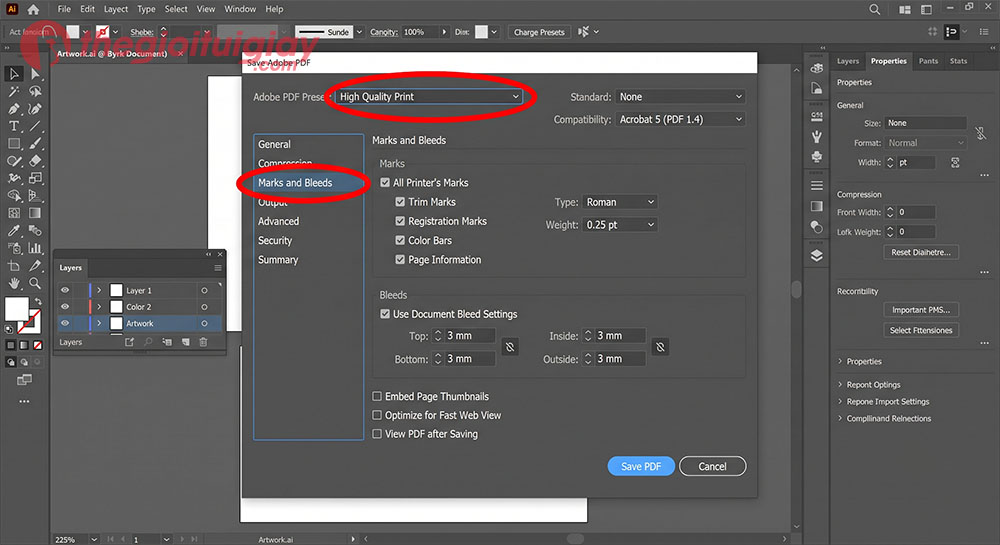Select the Line Segment tool
The image size is (1000, 545).
35,126
